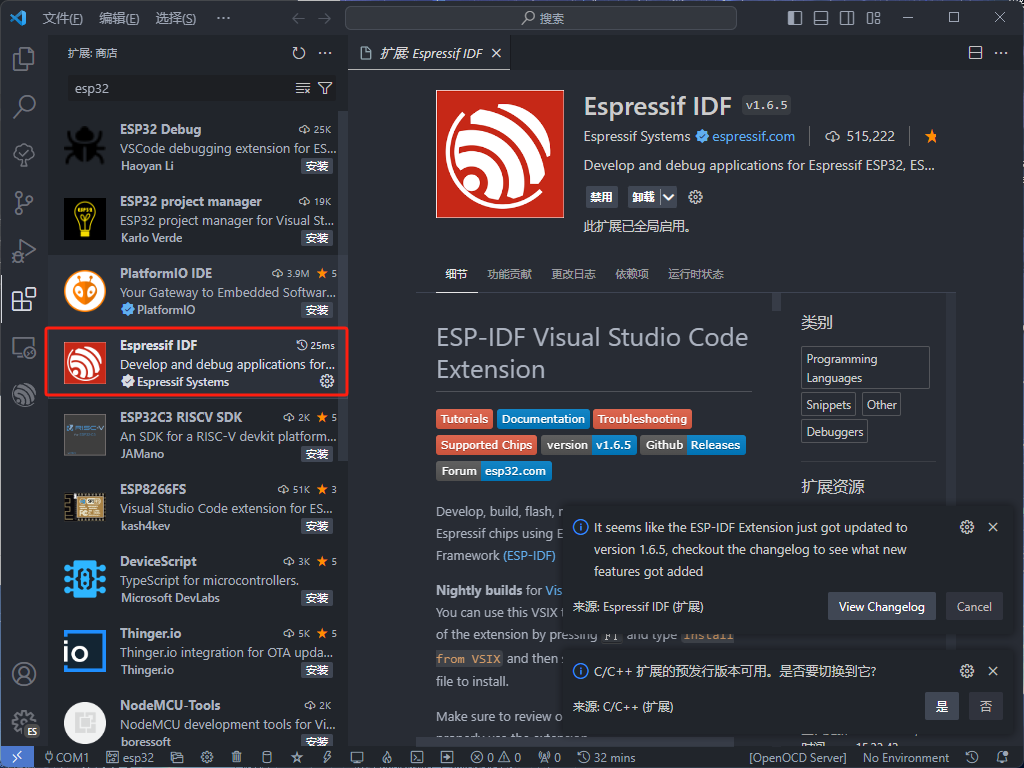Open the Extensions view icon
Image resolution: width=1024 pixels, height=768 pixels.
tap(24, 299)
